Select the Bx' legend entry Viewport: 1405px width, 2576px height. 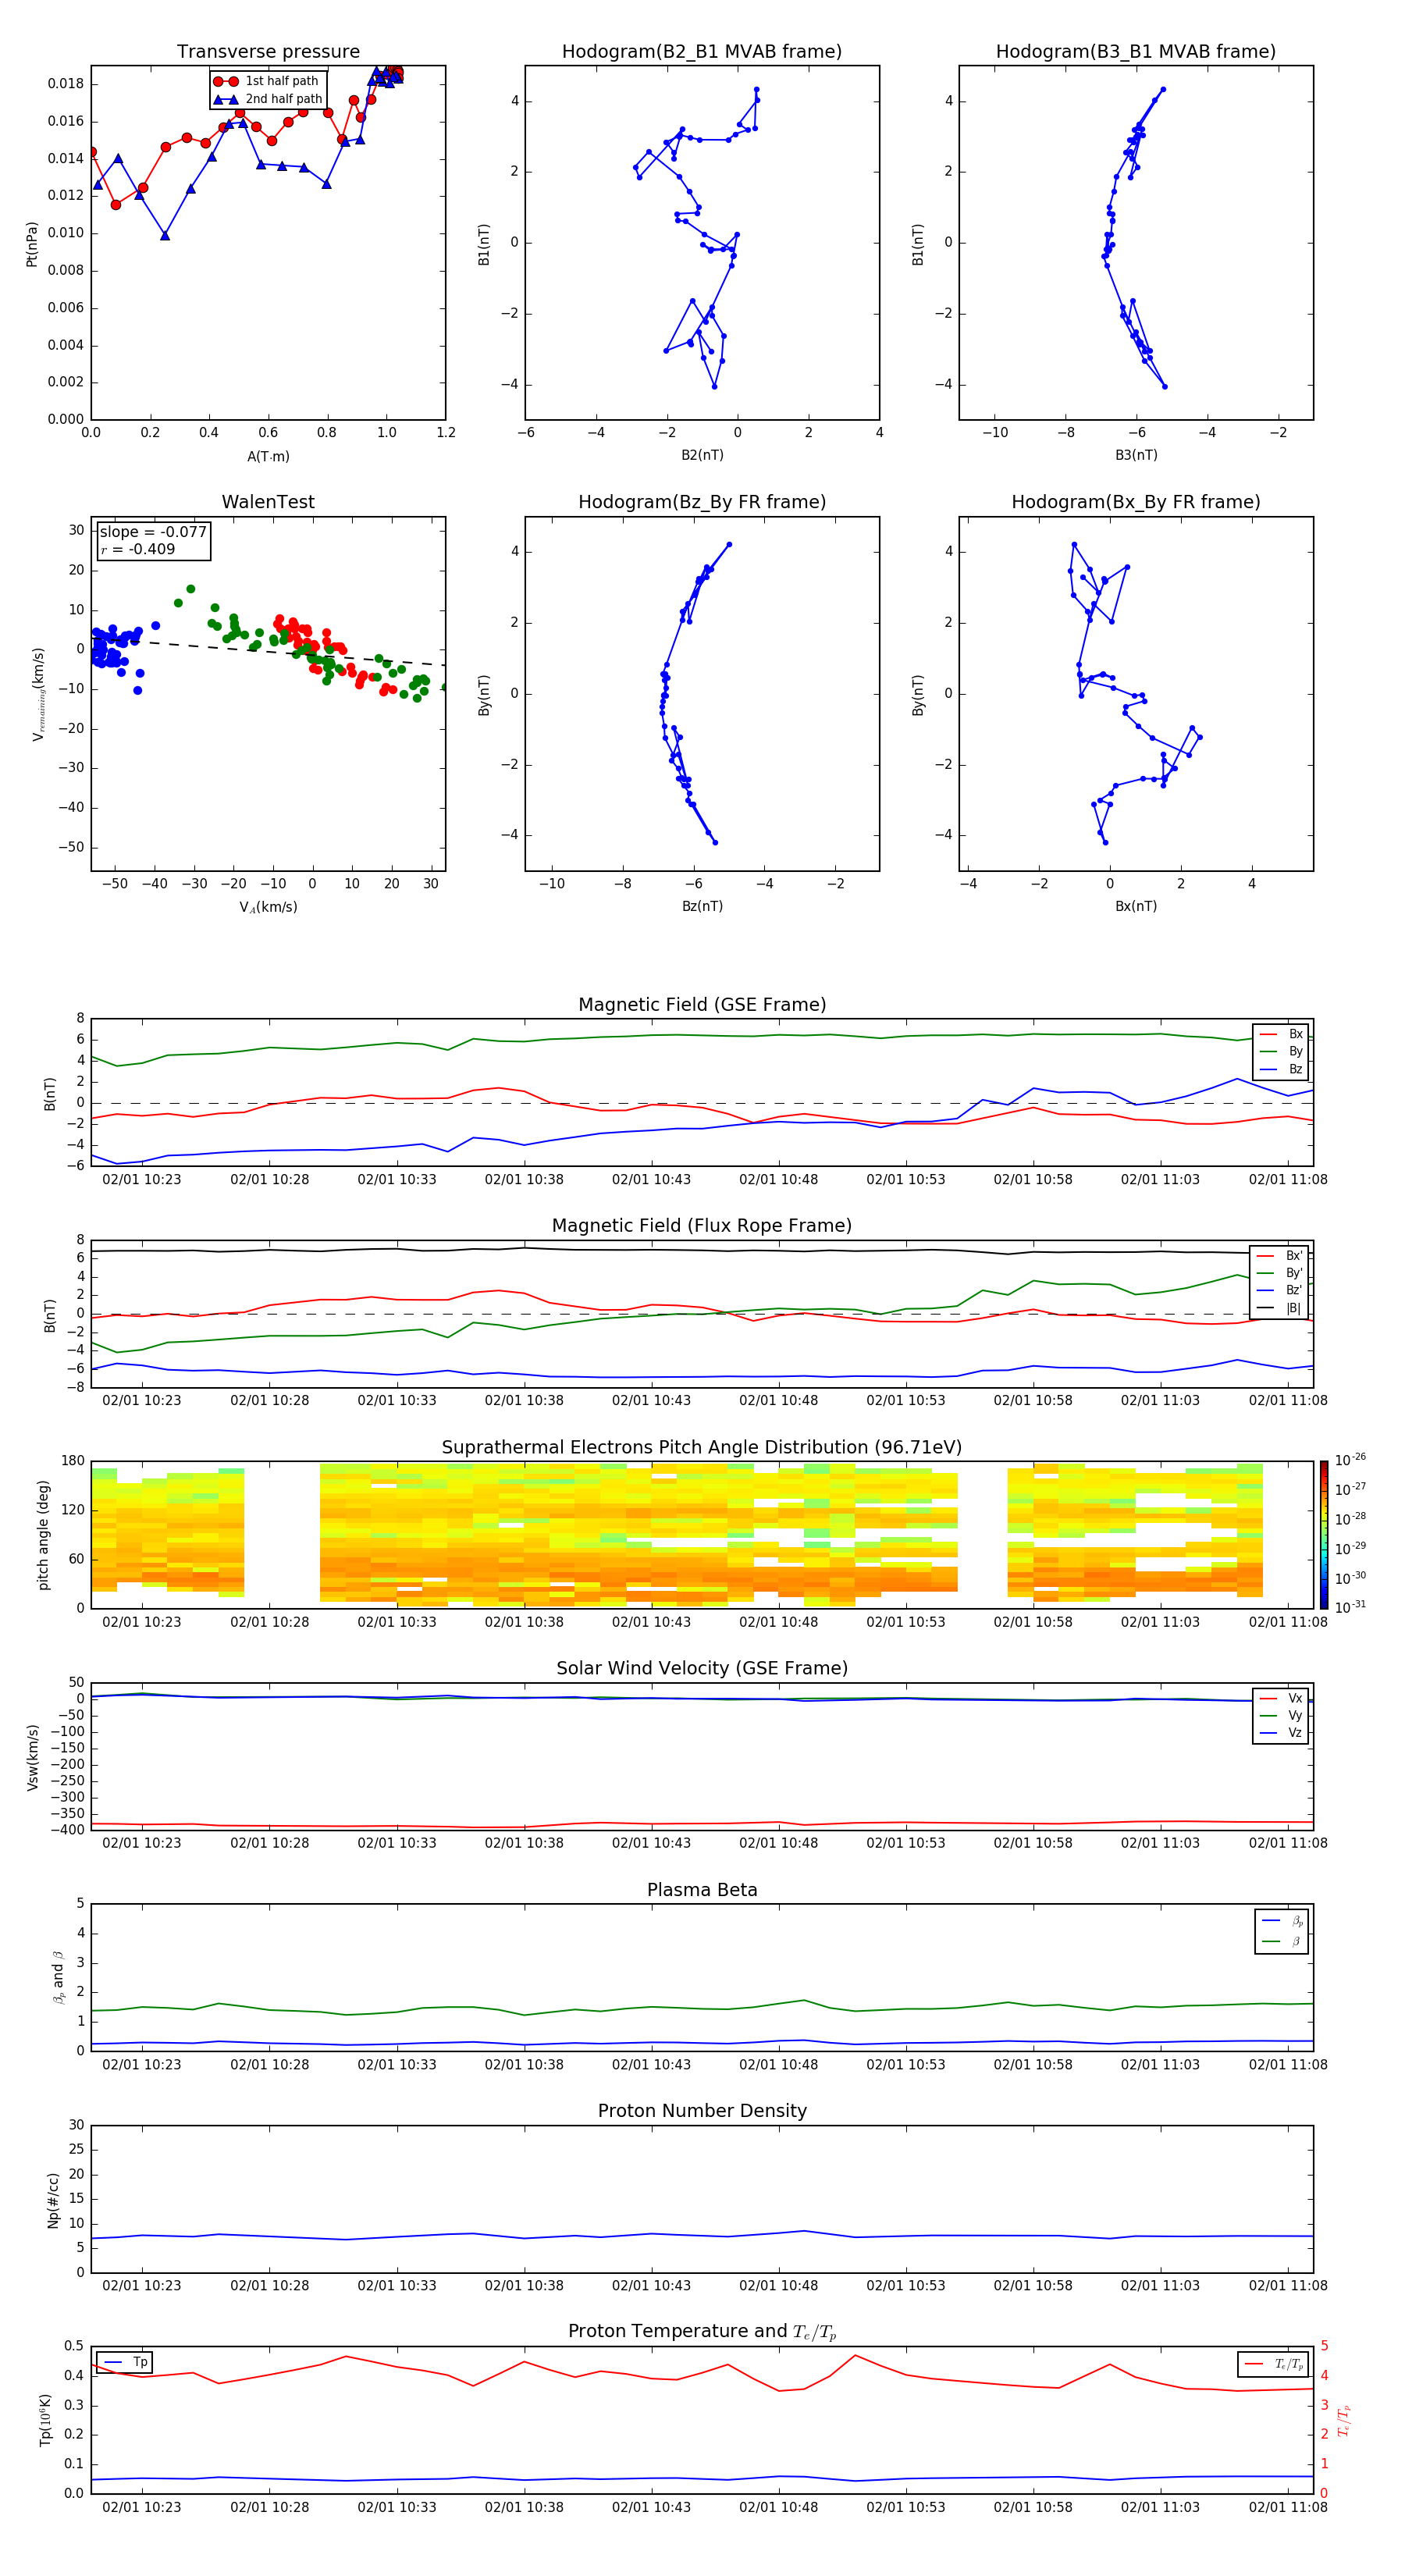(x=1280, y=1256)
